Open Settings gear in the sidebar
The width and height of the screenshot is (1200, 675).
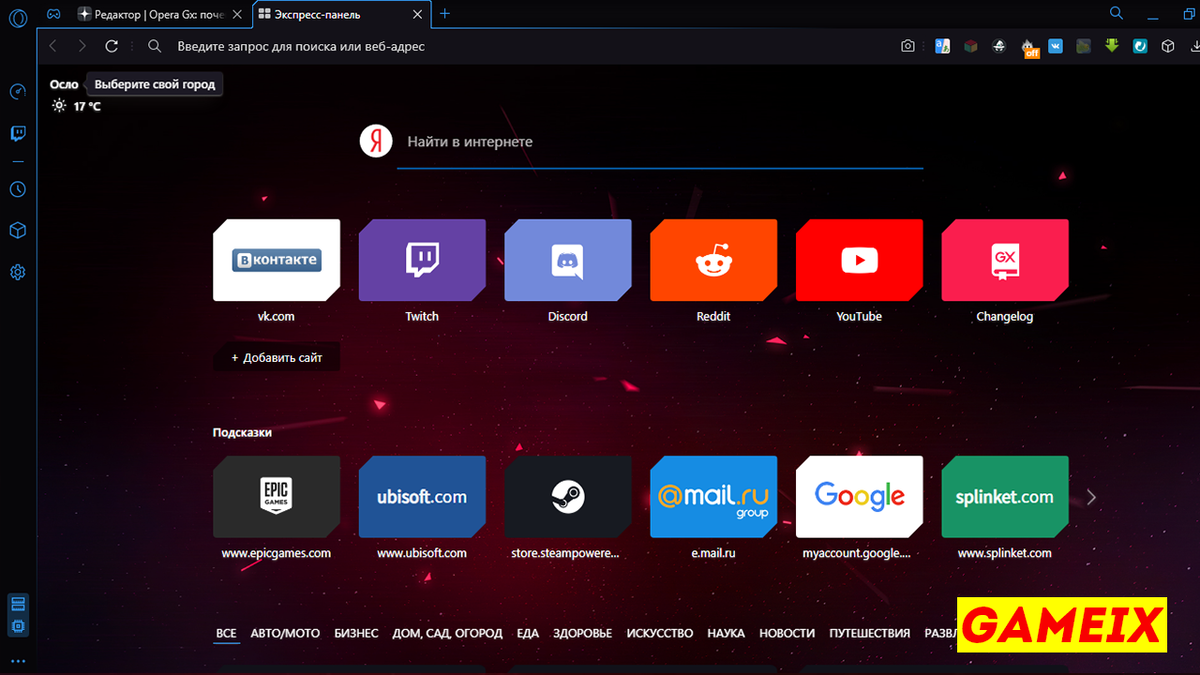17,272
